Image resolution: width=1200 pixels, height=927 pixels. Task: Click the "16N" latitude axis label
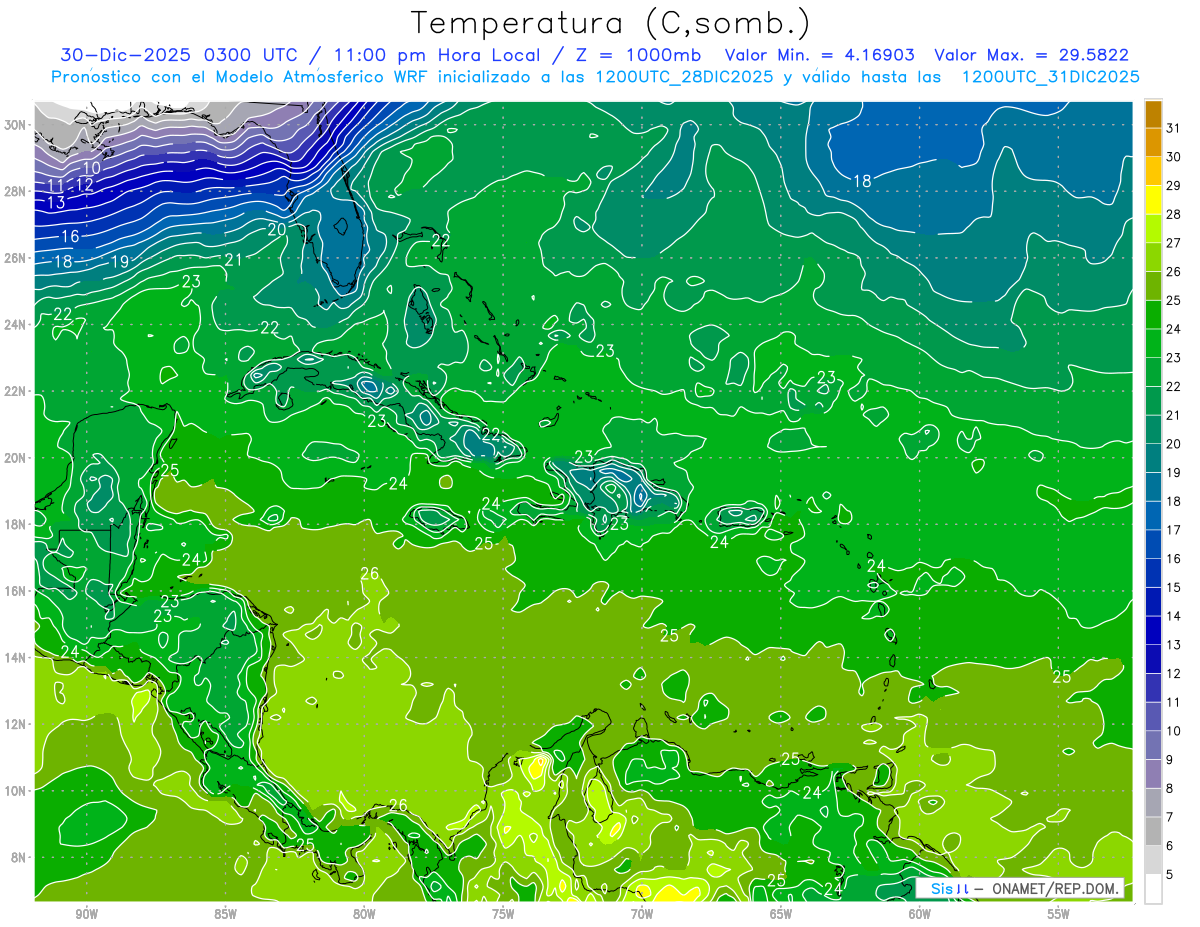click(x=15, y=591)
